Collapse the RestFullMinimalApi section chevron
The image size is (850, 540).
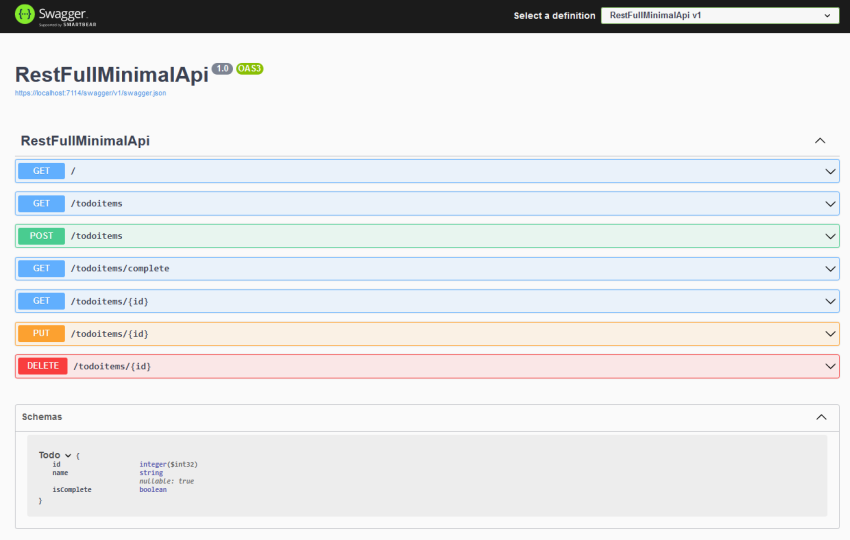[820, 141]
